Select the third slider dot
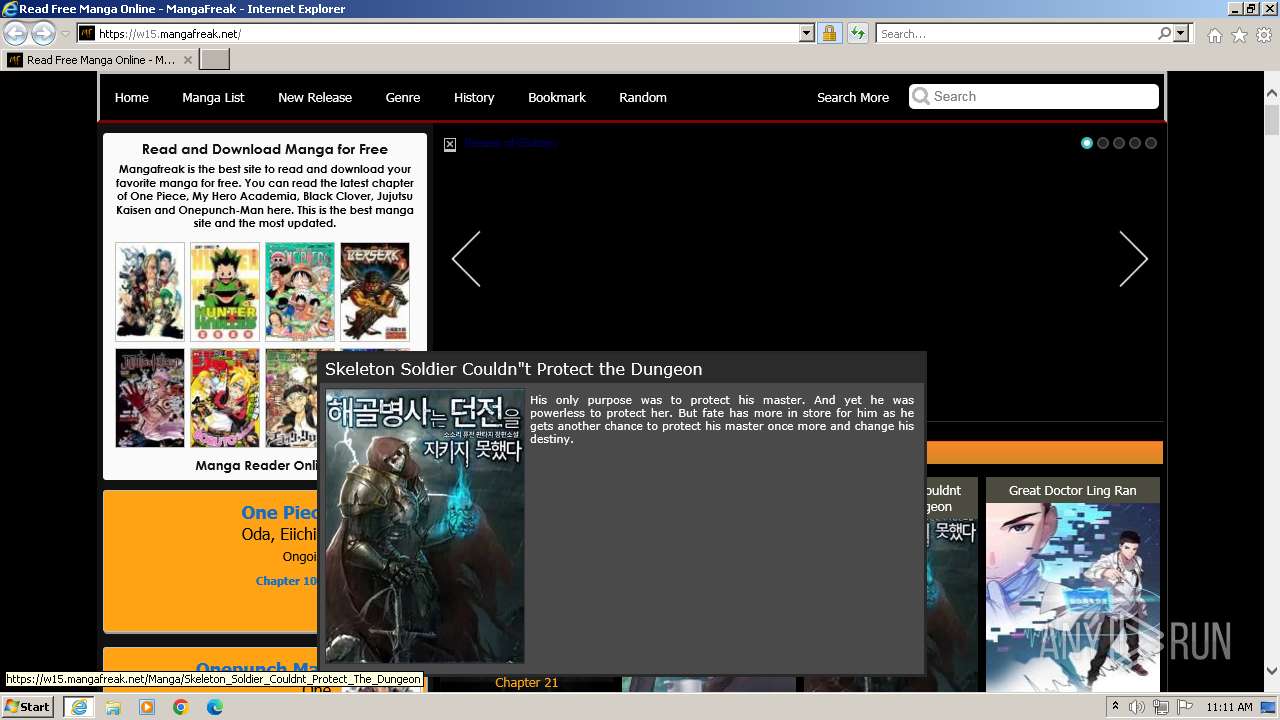 point(1119,143)
